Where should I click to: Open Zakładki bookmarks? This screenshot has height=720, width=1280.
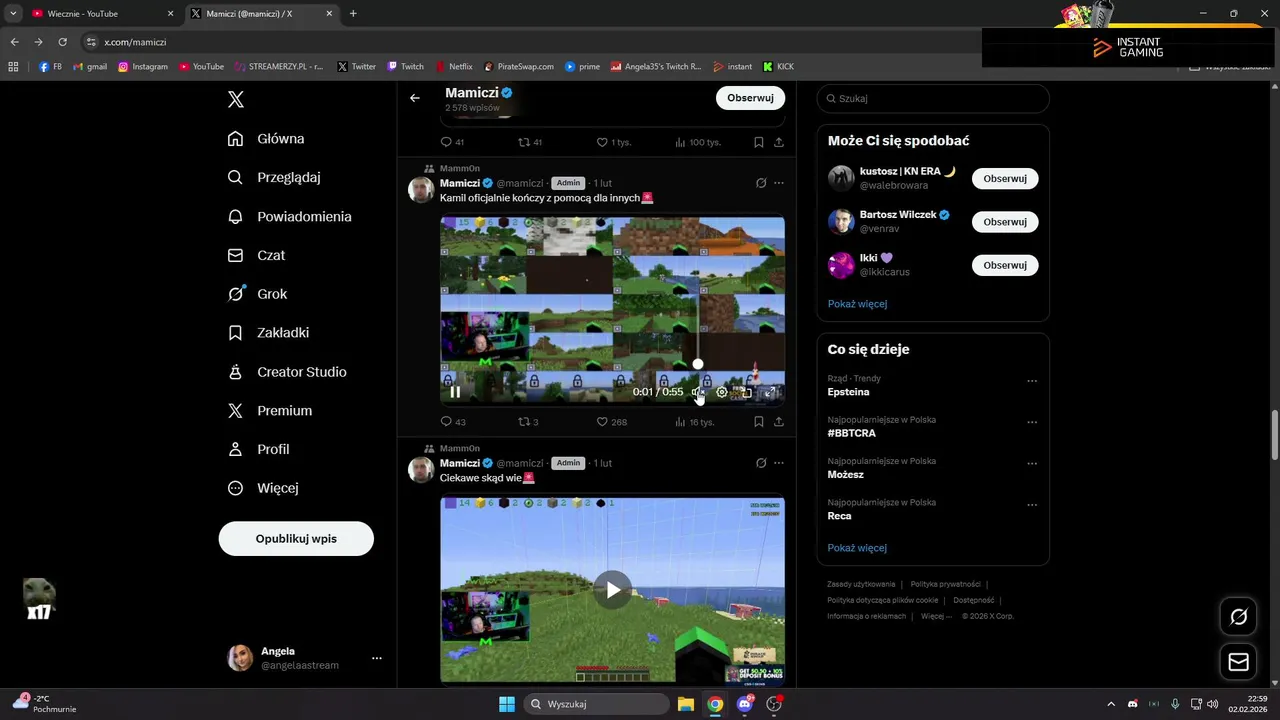tap(269, 333)
